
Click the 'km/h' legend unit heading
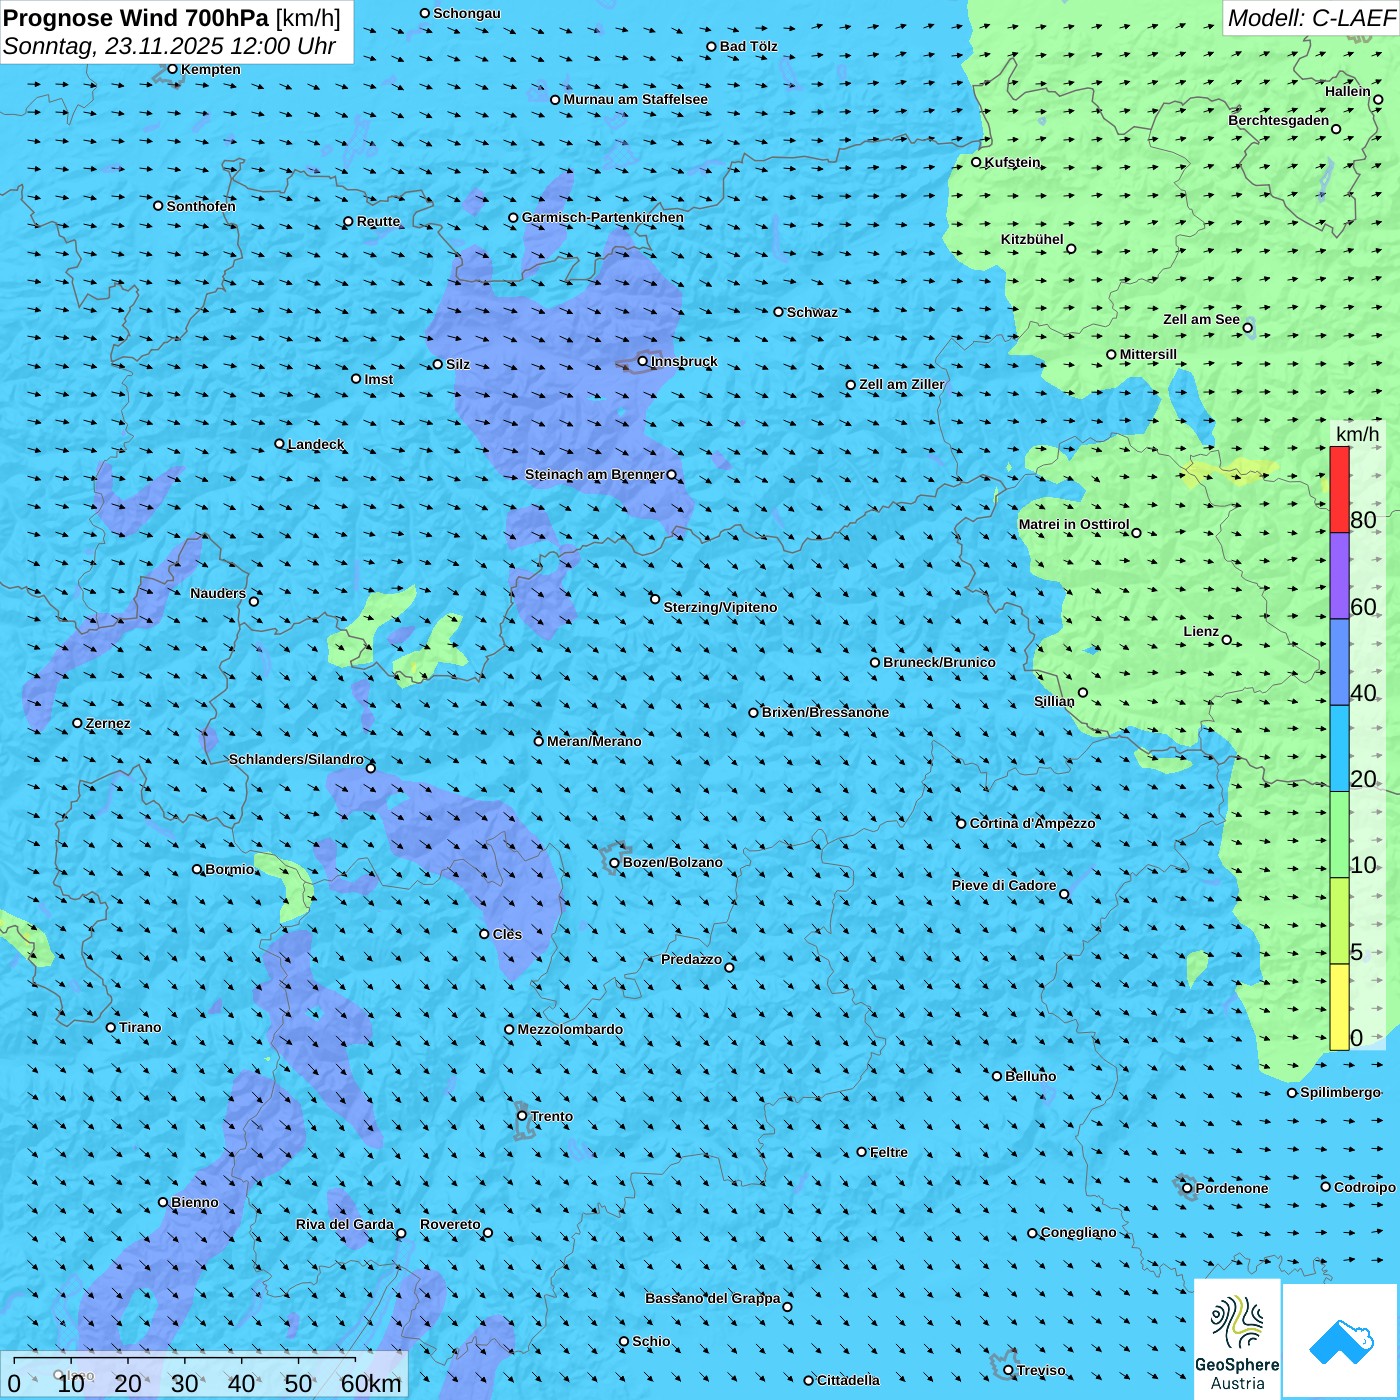pos(1357,434)
